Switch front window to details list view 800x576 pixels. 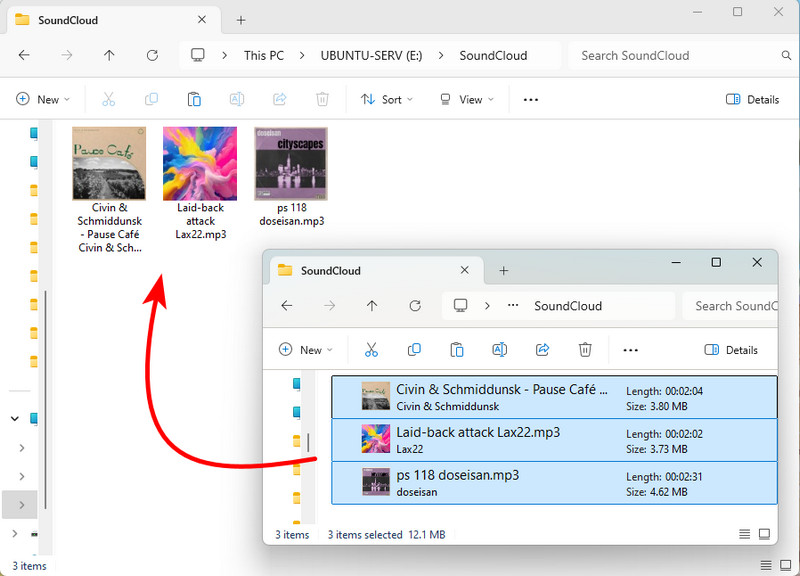744,534
